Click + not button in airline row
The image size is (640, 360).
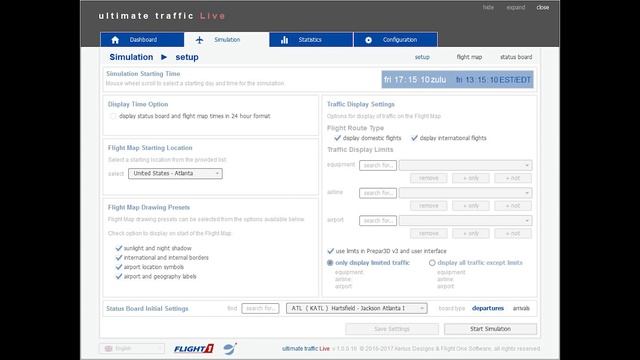[x=513, y=206]
